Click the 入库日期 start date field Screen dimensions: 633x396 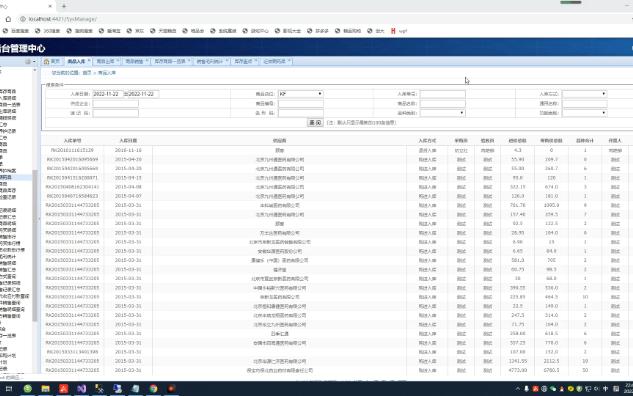[107, 94]
